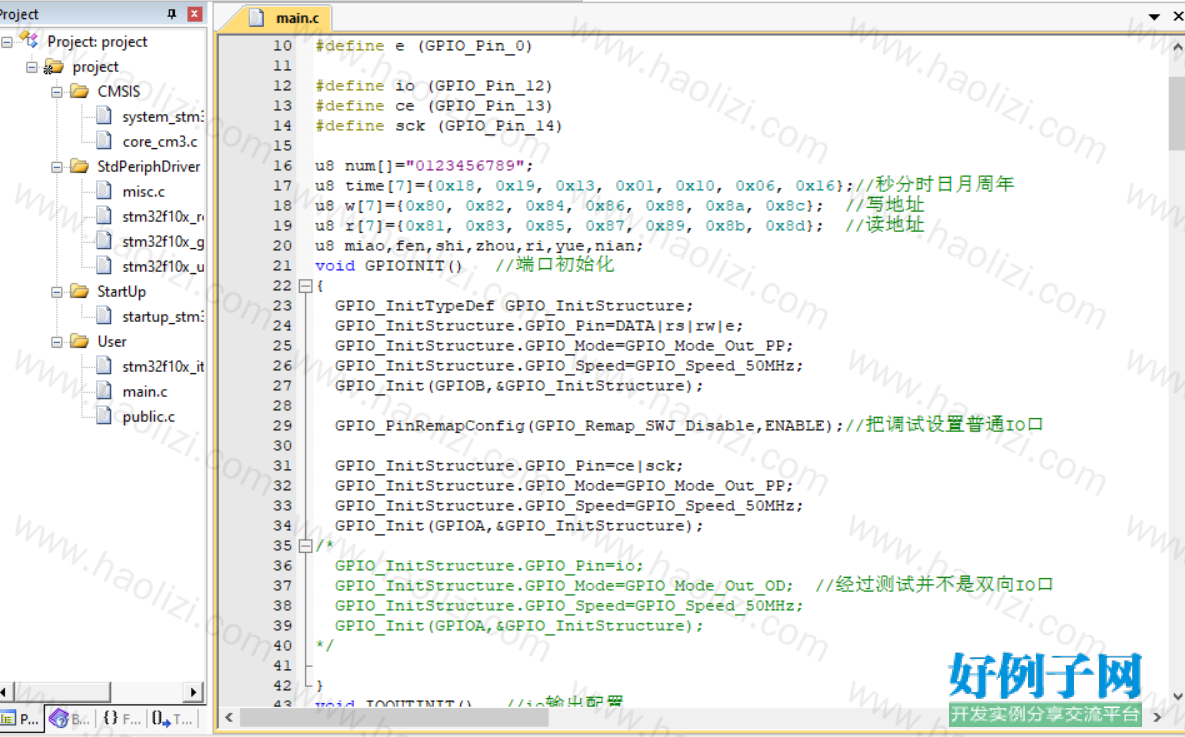Collapse the StdPeriphDriver group
Screen dimensions: 1185x737
(x=57, y=166)
